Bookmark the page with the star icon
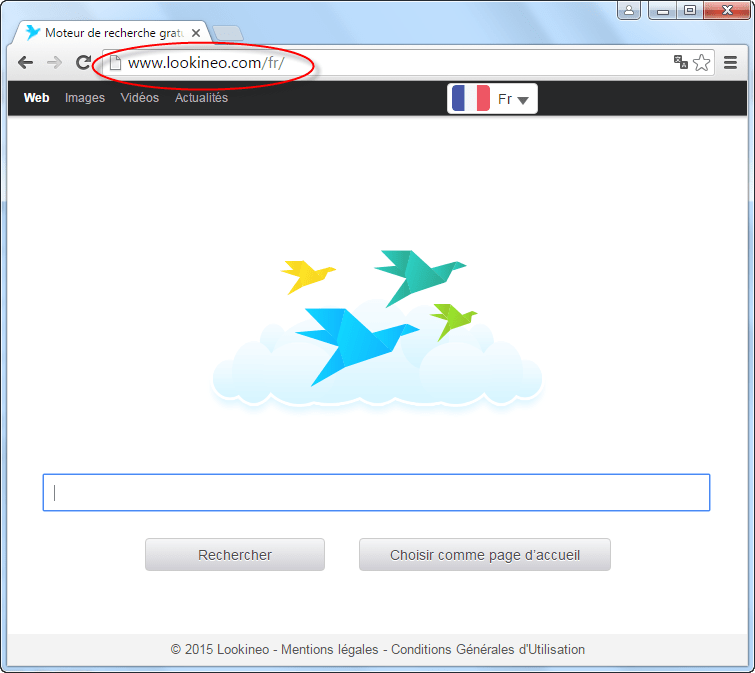The height and width of the screenshot is (673, 755). tap(702, 63)
